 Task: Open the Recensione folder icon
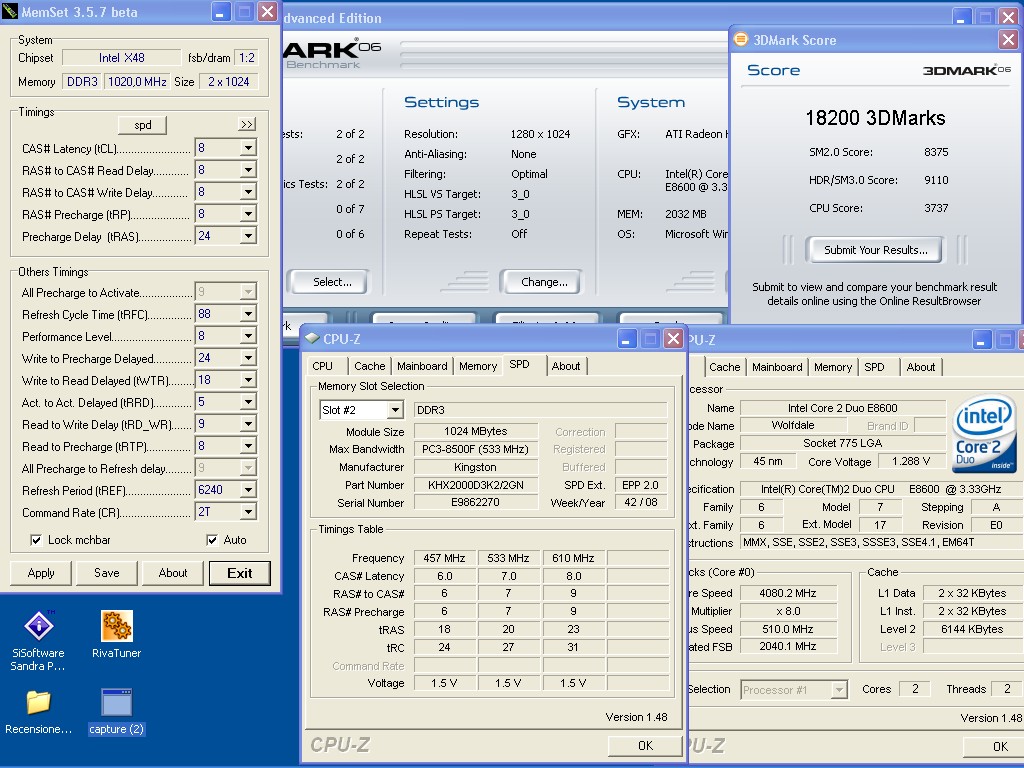(39, 702)
